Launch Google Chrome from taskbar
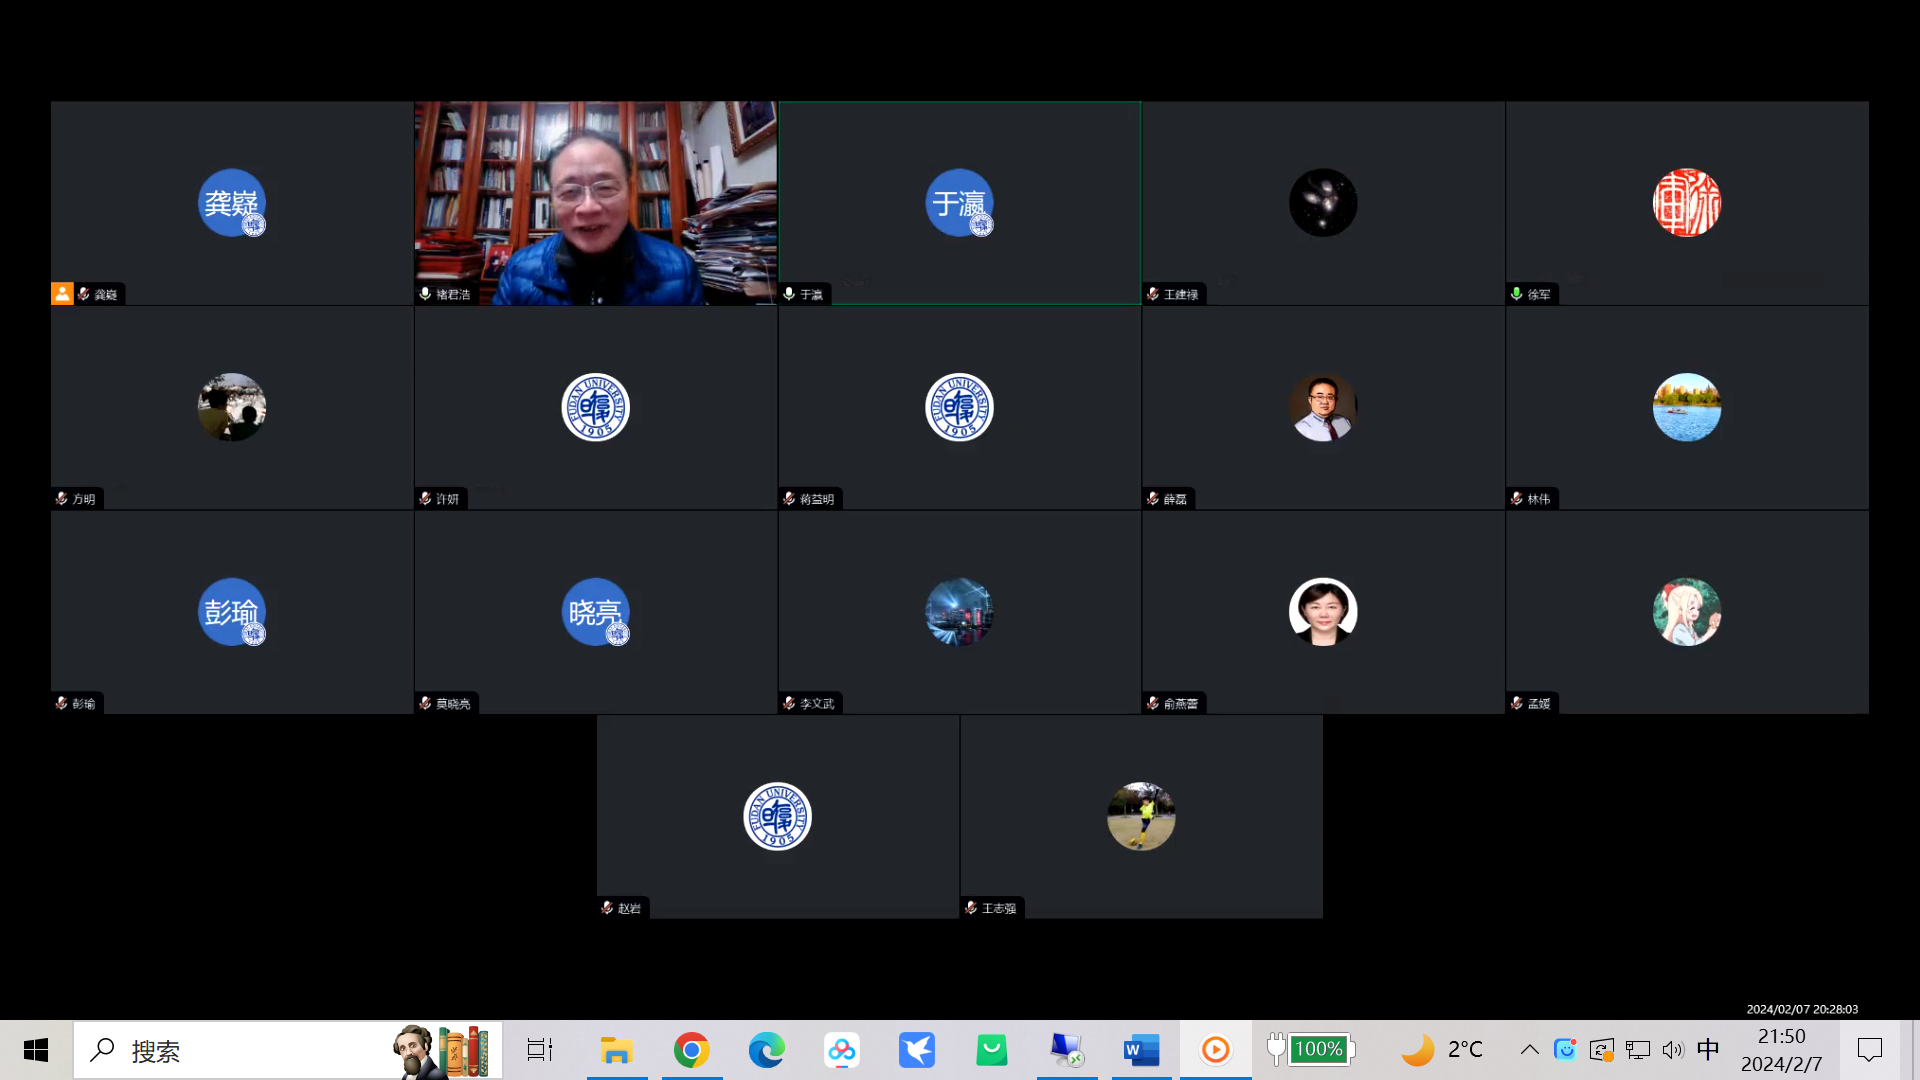The image size is (1920, 1080). (691, 1050)
